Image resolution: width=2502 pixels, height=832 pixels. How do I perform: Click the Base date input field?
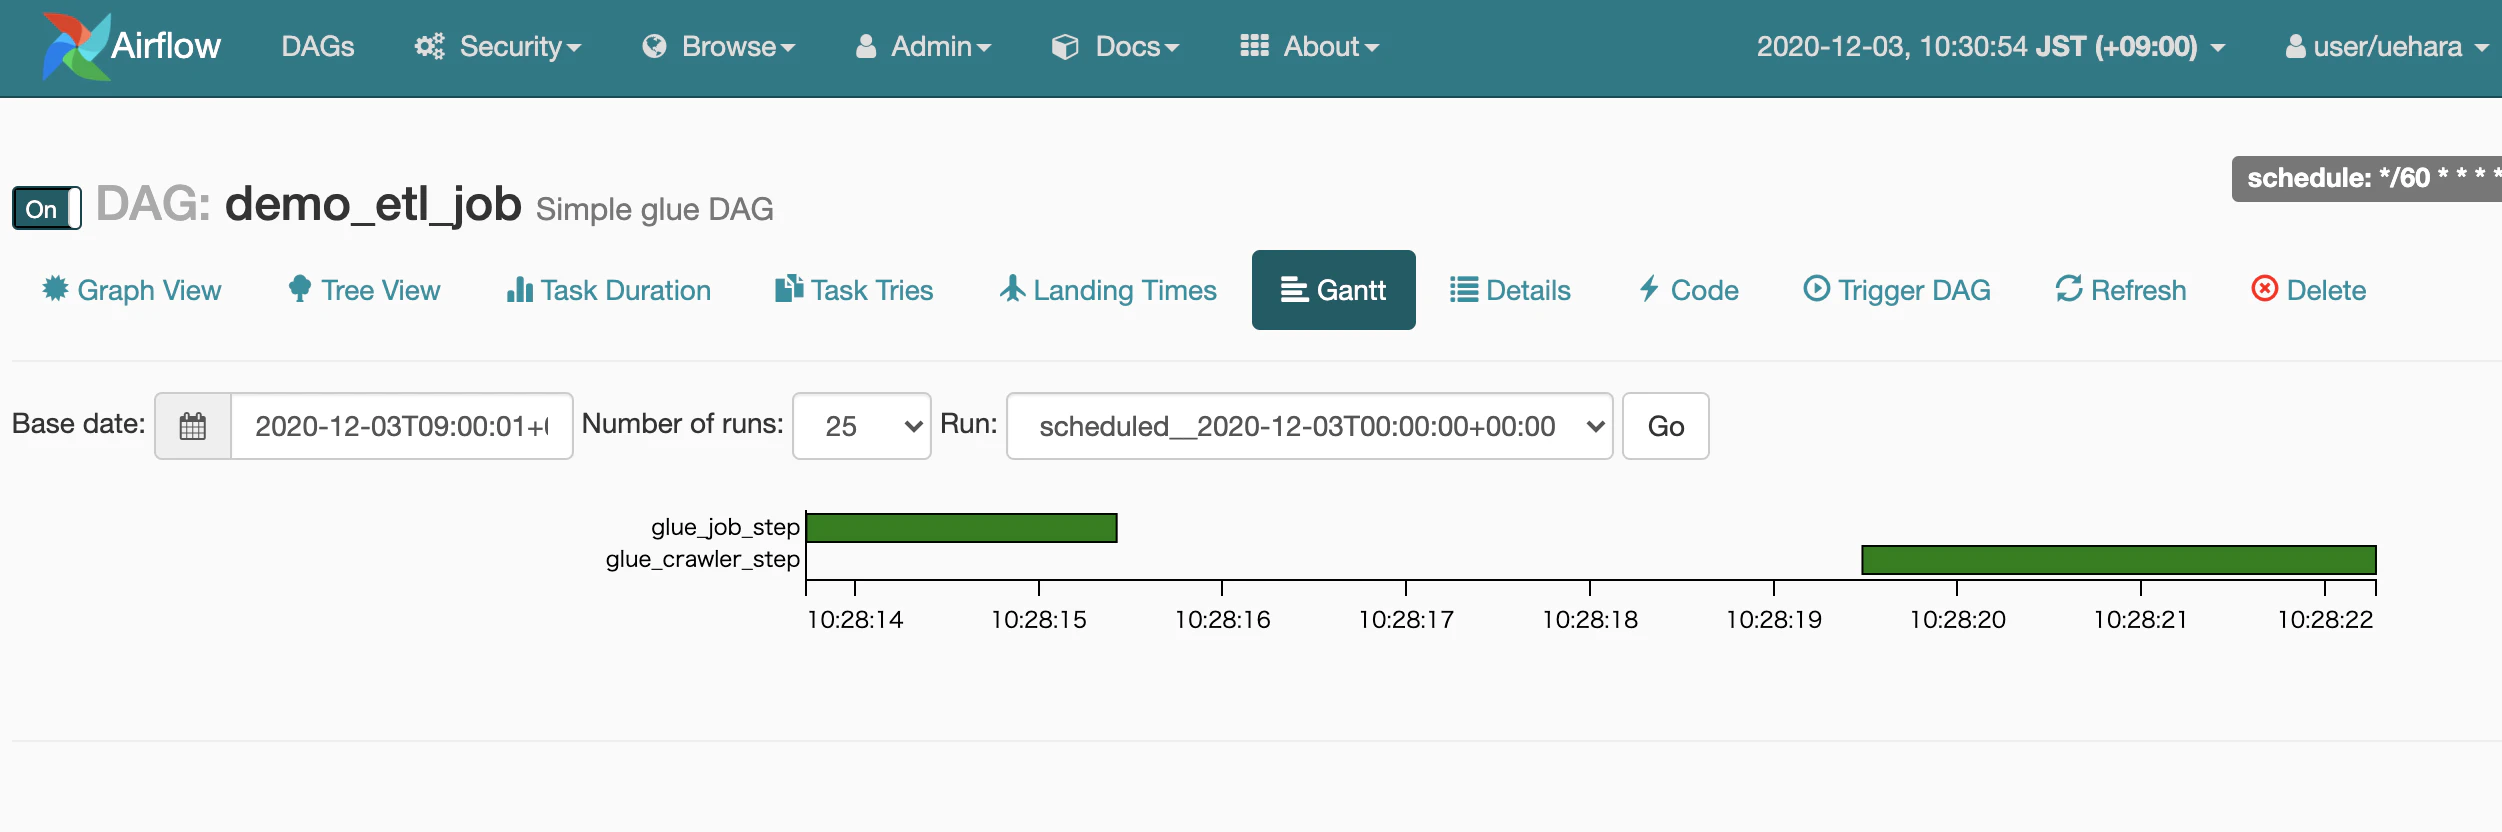click(402, 426)
